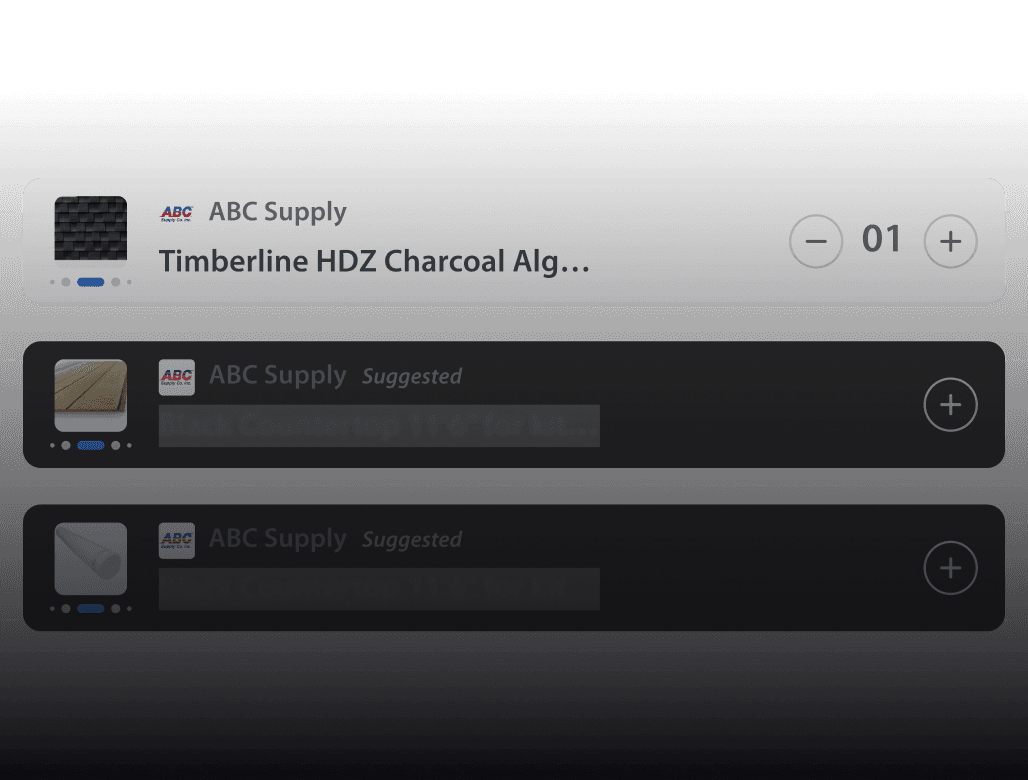Click the quantity value 01
The height and width of the screenshot is (780, 1028).
click(x=882, y=240)
